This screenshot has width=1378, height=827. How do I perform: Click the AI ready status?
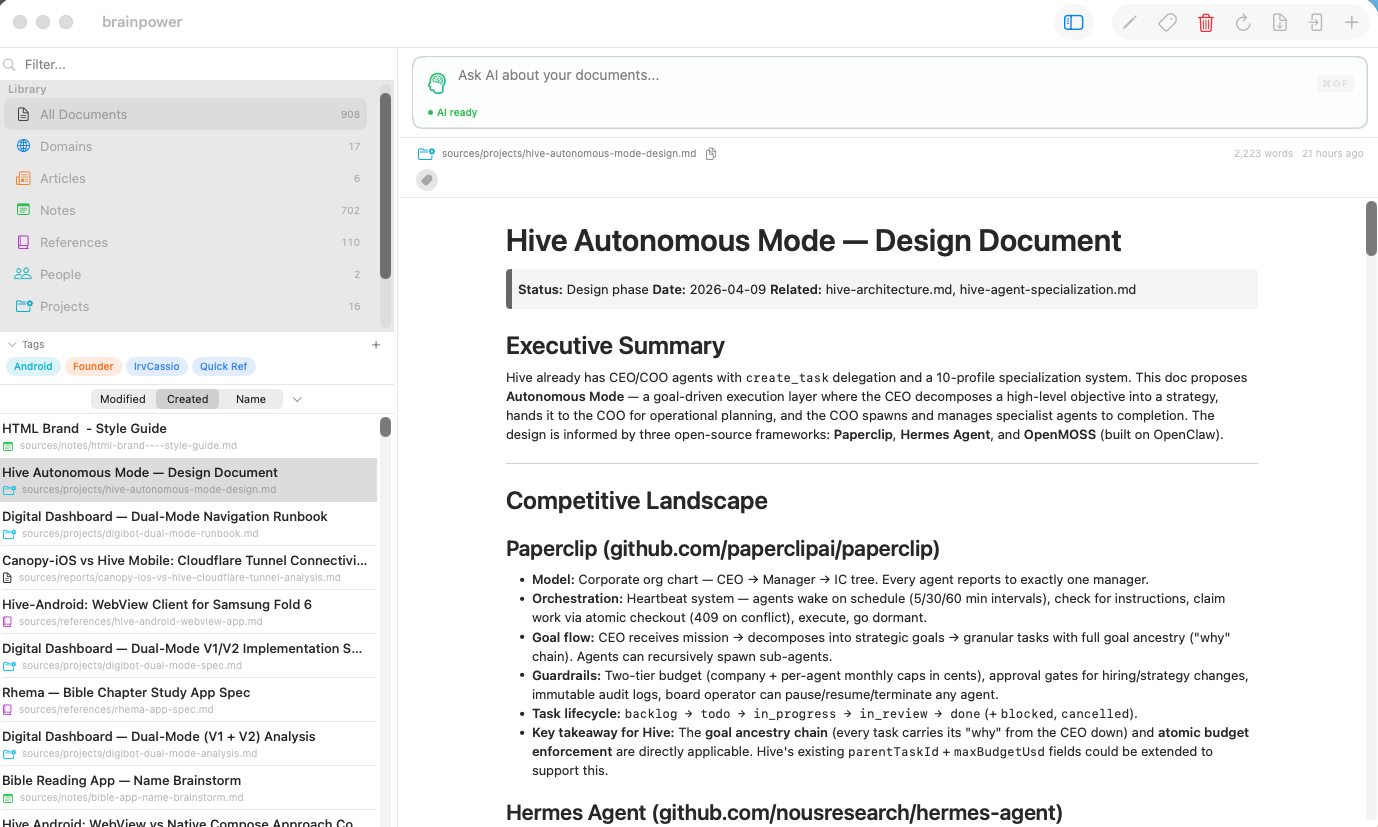(x=452, y=113)
